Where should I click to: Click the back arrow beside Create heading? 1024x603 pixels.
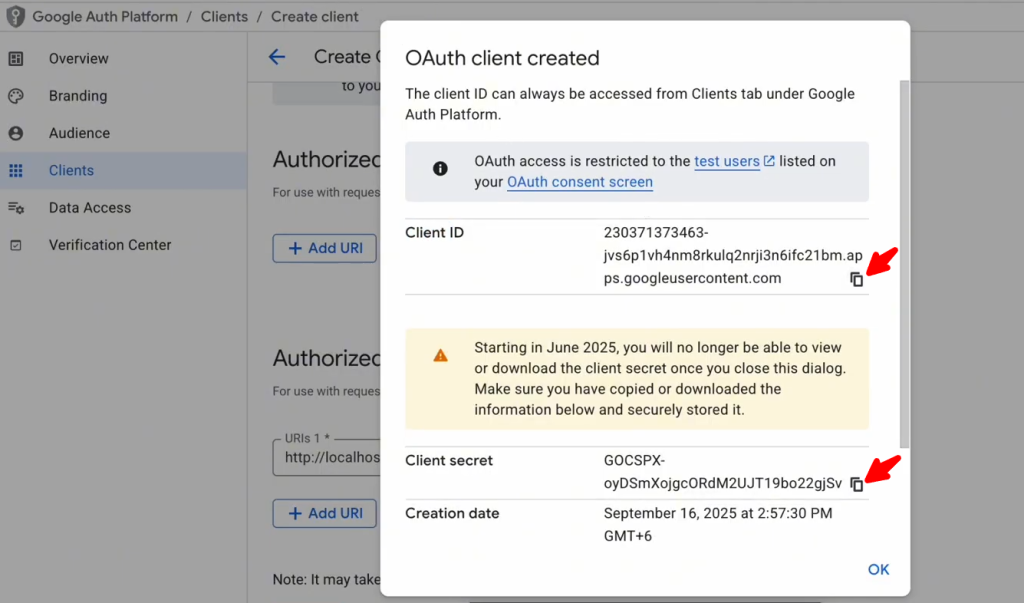click(x=277, y=57)
